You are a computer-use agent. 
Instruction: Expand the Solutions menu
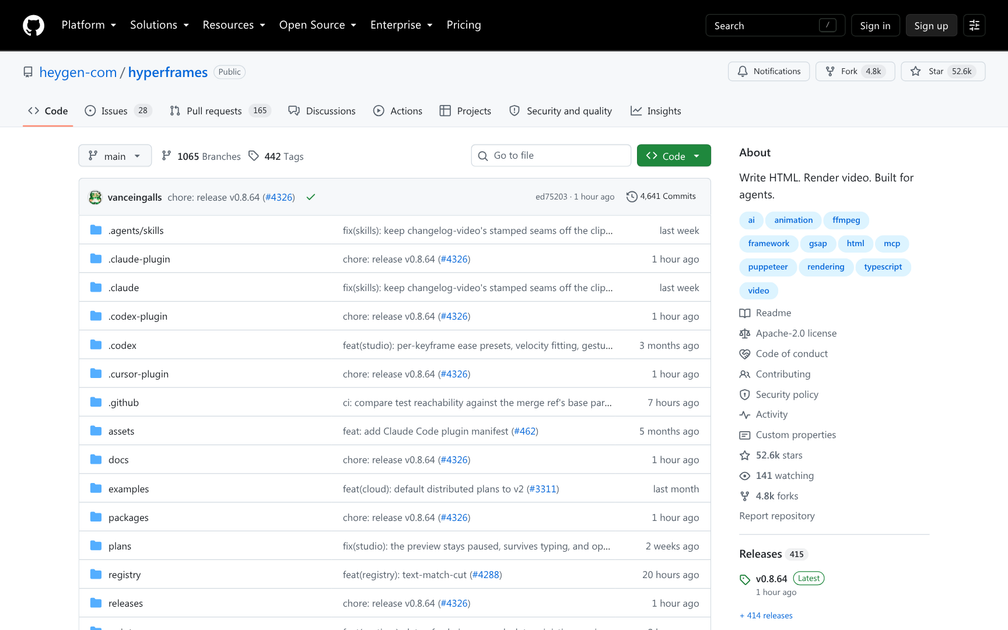[159, 25]
